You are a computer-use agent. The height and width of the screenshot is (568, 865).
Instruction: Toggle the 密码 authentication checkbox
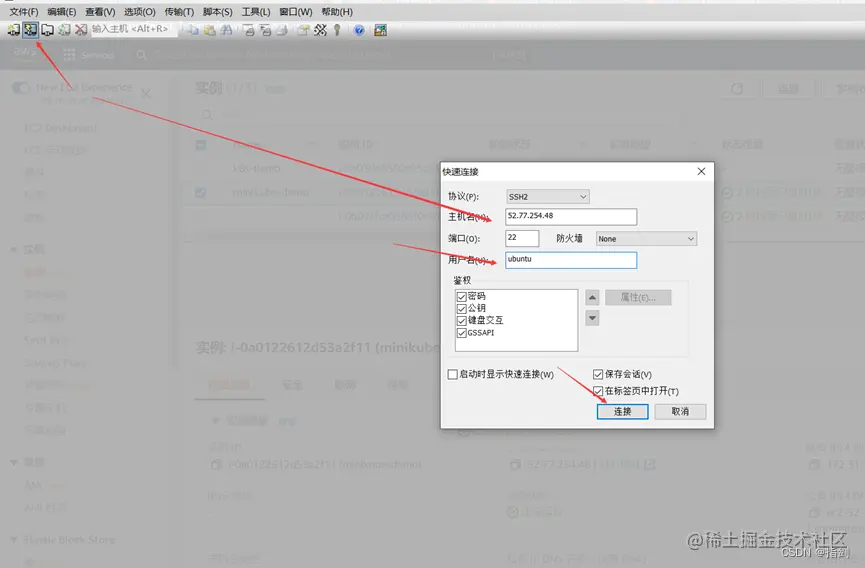pos(462,297)
